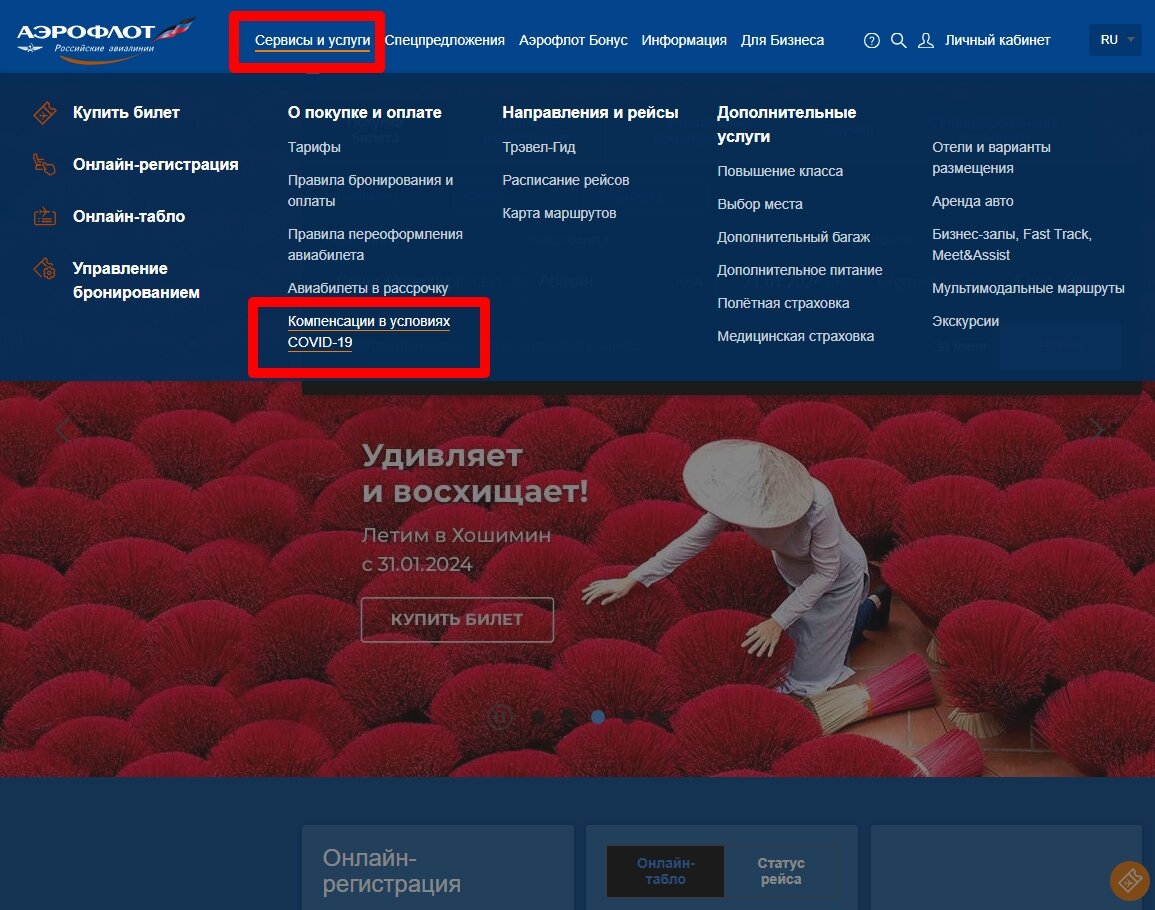Open Дополнительное питание

[799, 270]
